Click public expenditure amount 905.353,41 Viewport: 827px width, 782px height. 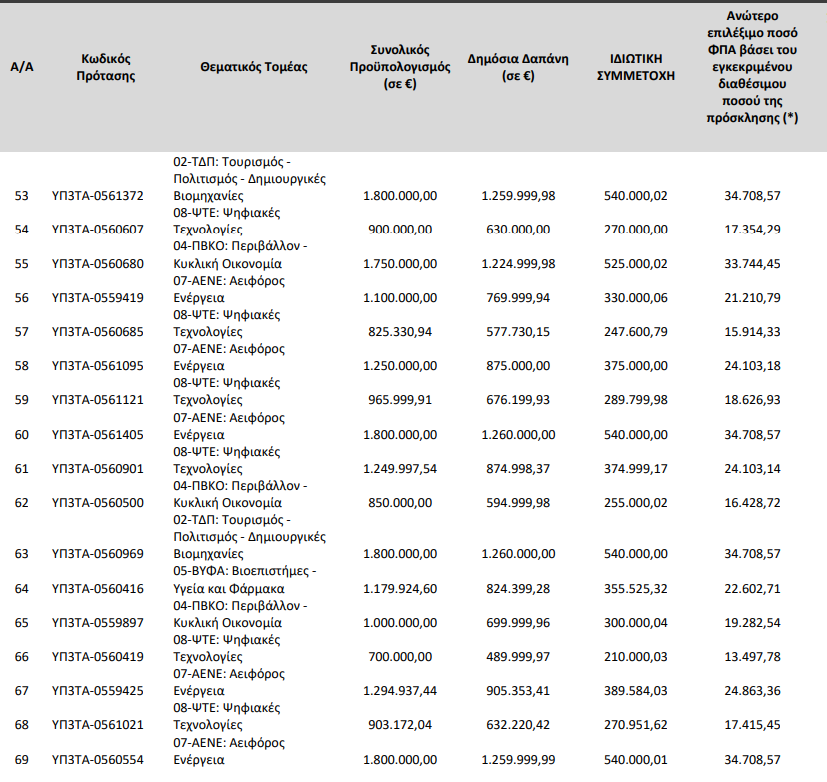coord(515,690)
